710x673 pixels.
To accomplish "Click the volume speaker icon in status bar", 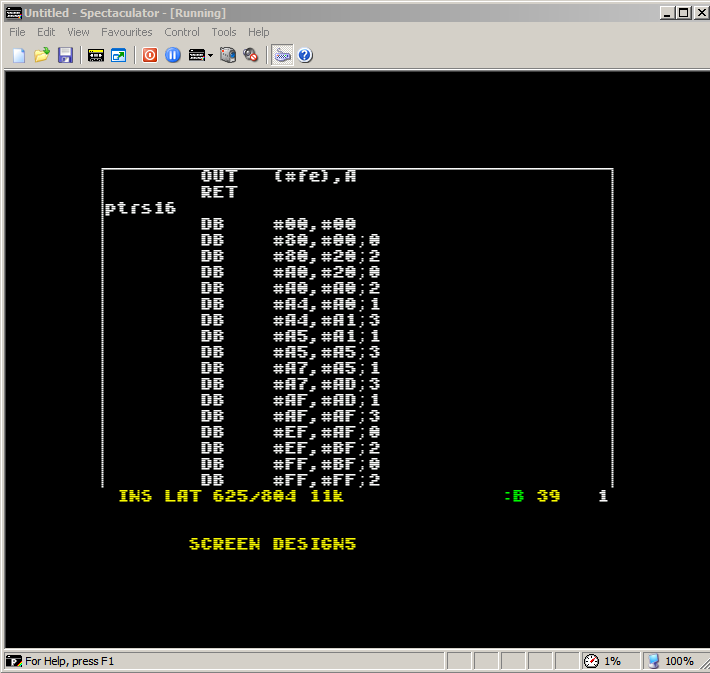I will coord(653,661).
